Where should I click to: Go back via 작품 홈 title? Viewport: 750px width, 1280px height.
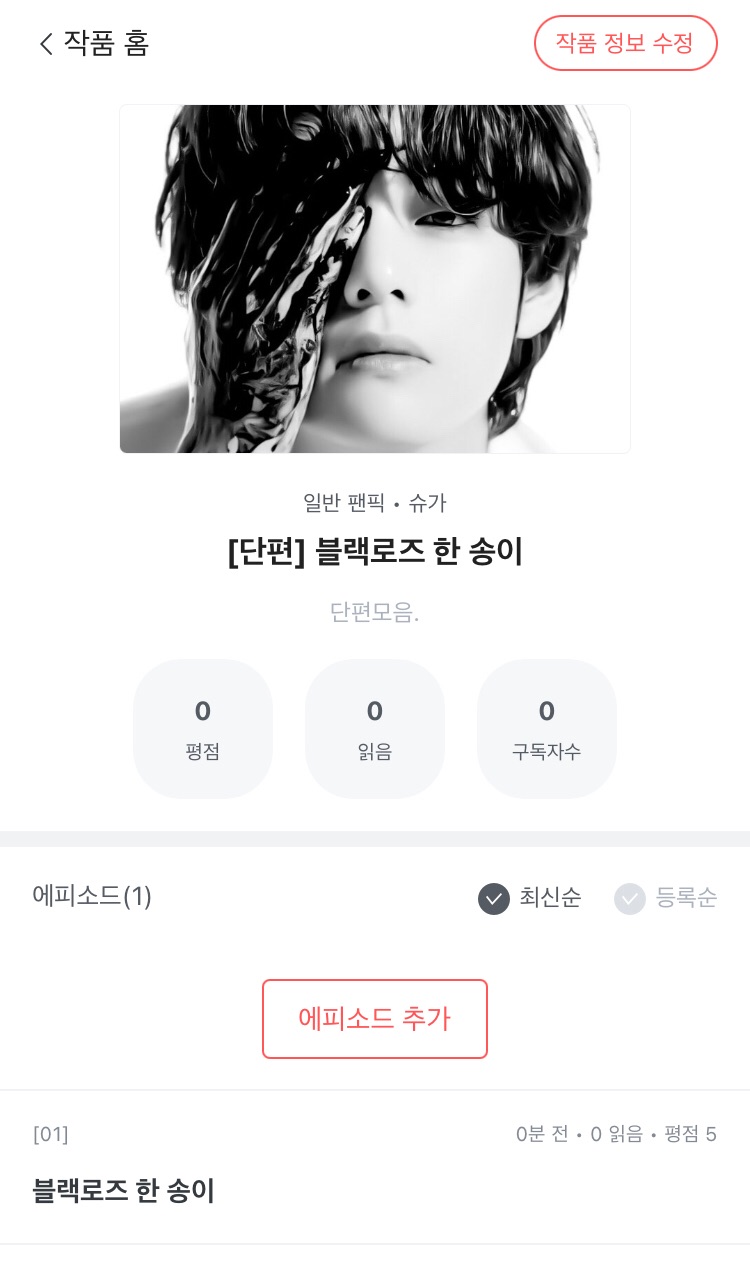(x=106, y=44)
